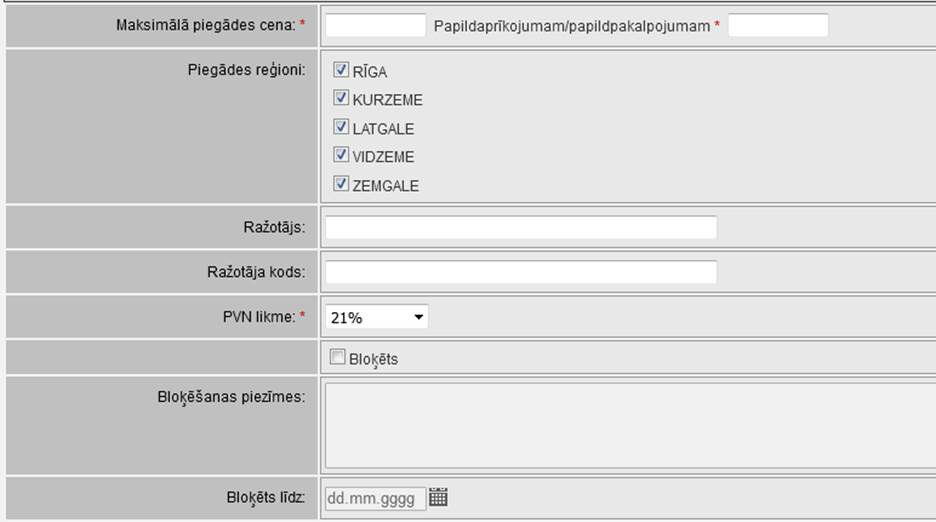Click the "Bloķēšanas piezīmes:" label text

pyautogui.click(x=231, y=396)
